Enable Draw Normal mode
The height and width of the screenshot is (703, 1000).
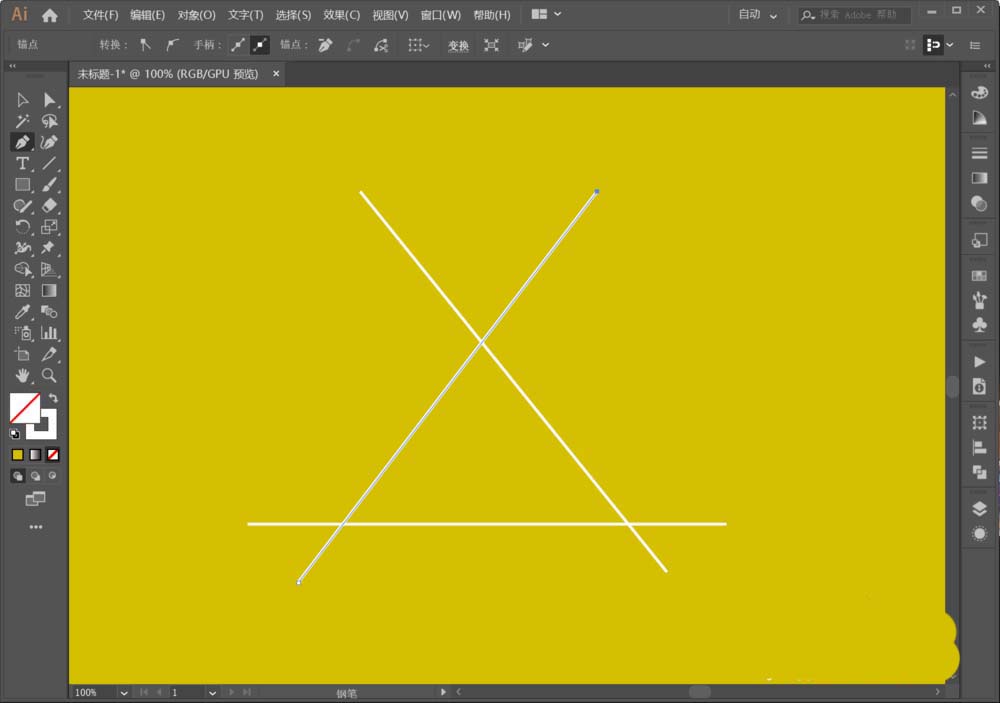click(18, 476)
